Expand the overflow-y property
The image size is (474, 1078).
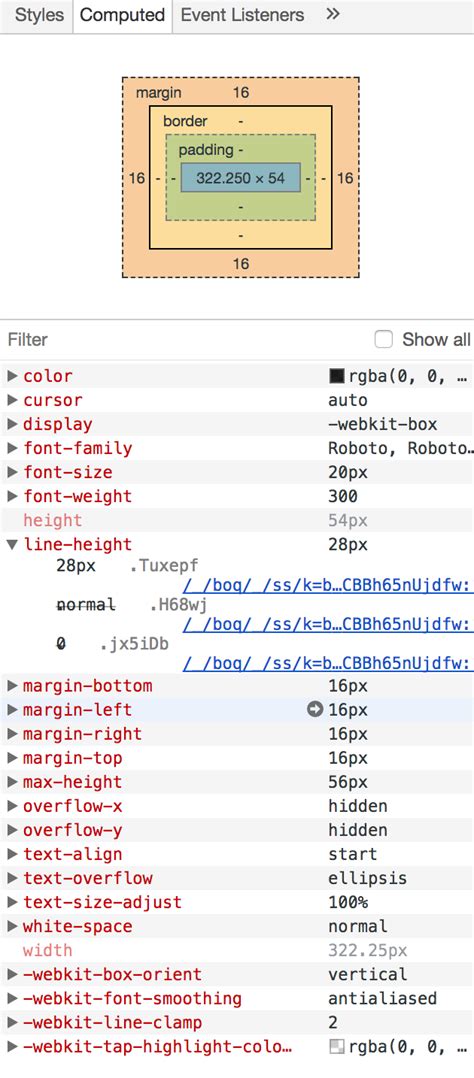pos(12,830)
